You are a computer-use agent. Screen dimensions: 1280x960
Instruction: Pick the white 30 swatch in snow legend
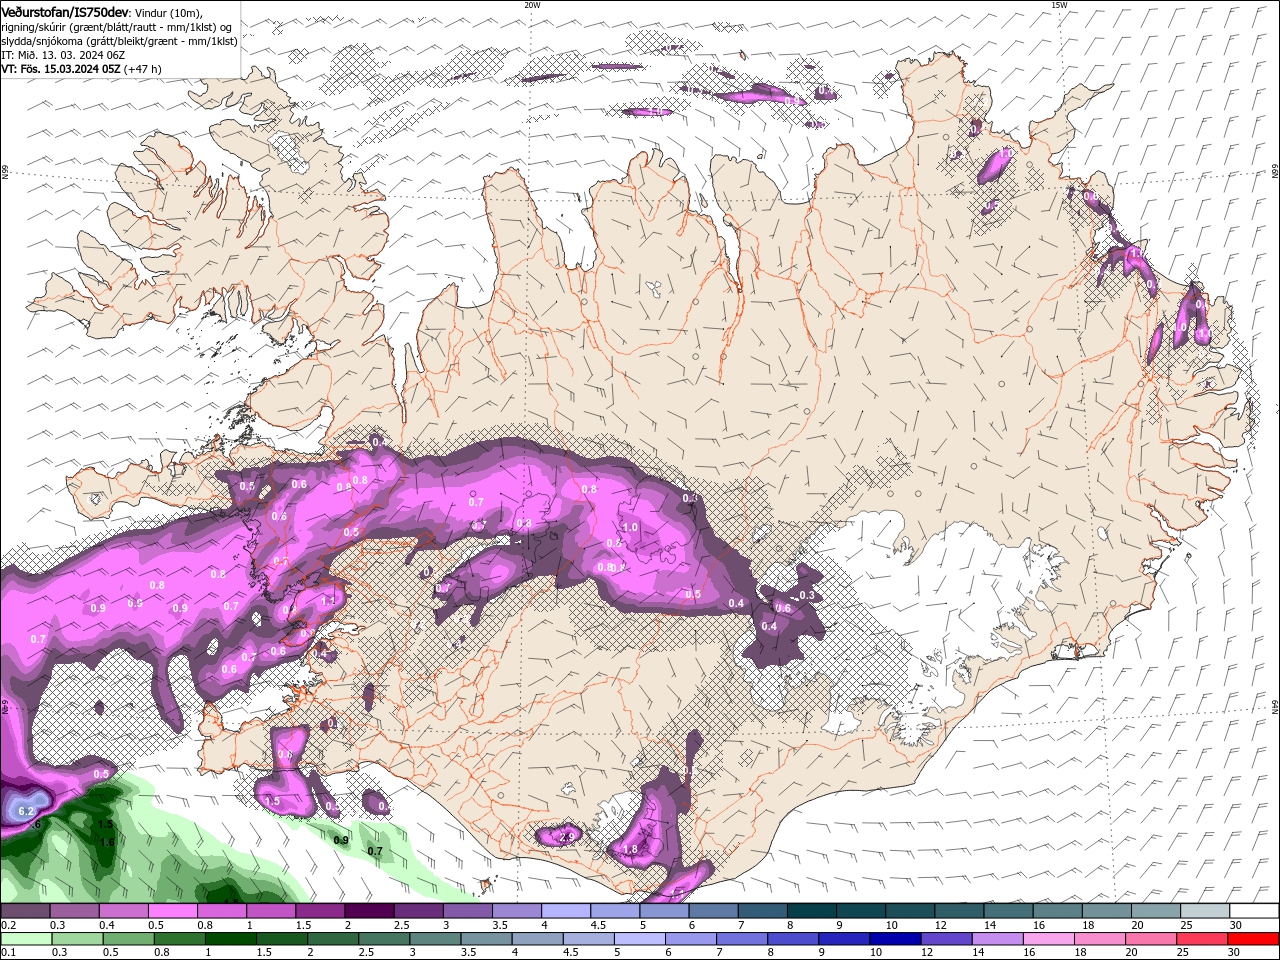click(1254, 910)
